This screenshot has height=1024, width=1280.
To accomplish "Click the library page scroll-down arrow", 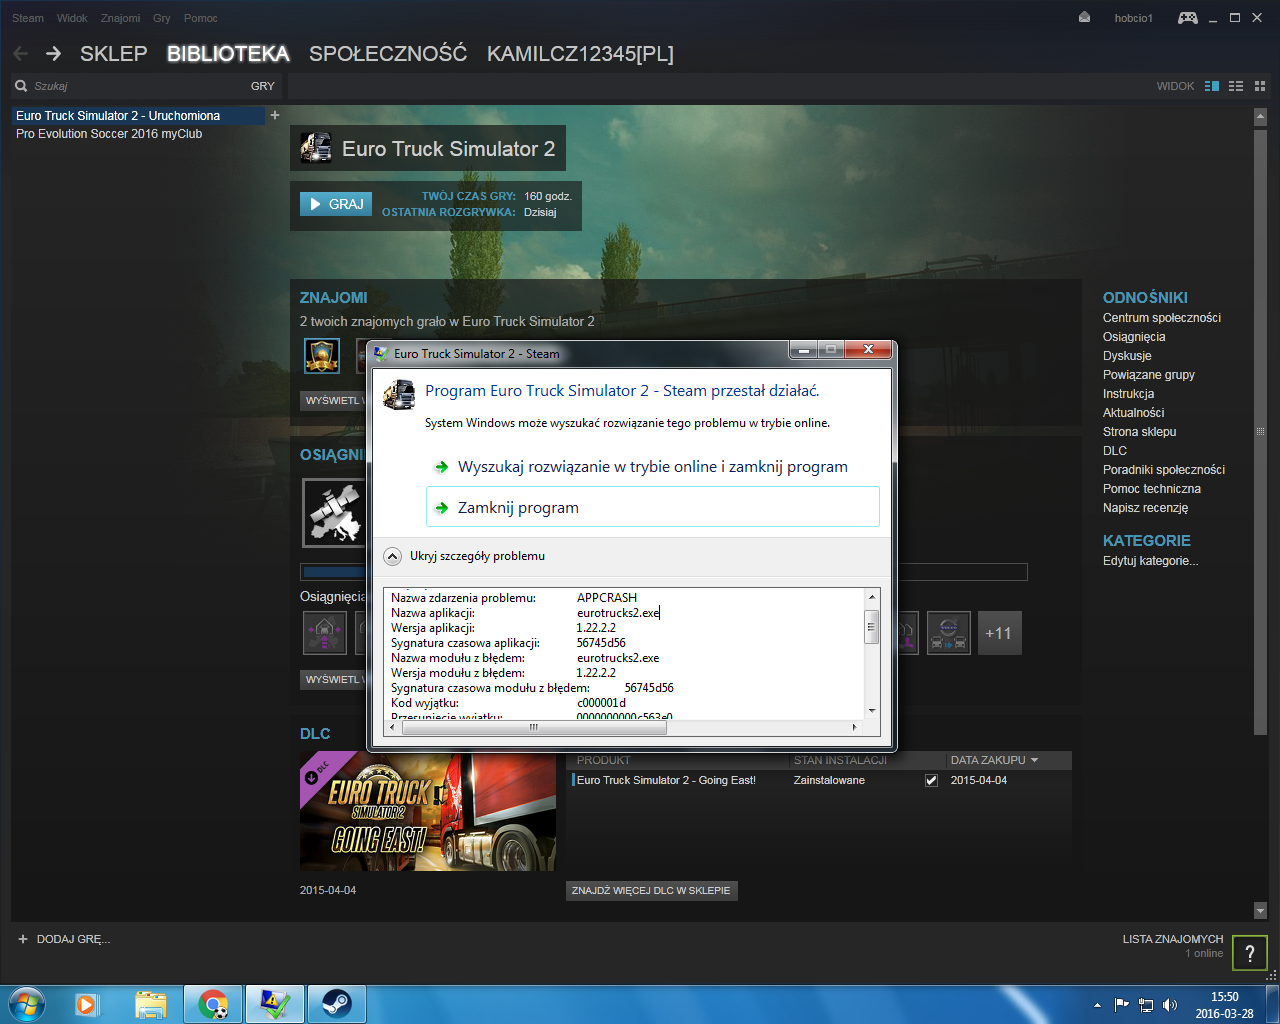I will (x=1260, y=910).
